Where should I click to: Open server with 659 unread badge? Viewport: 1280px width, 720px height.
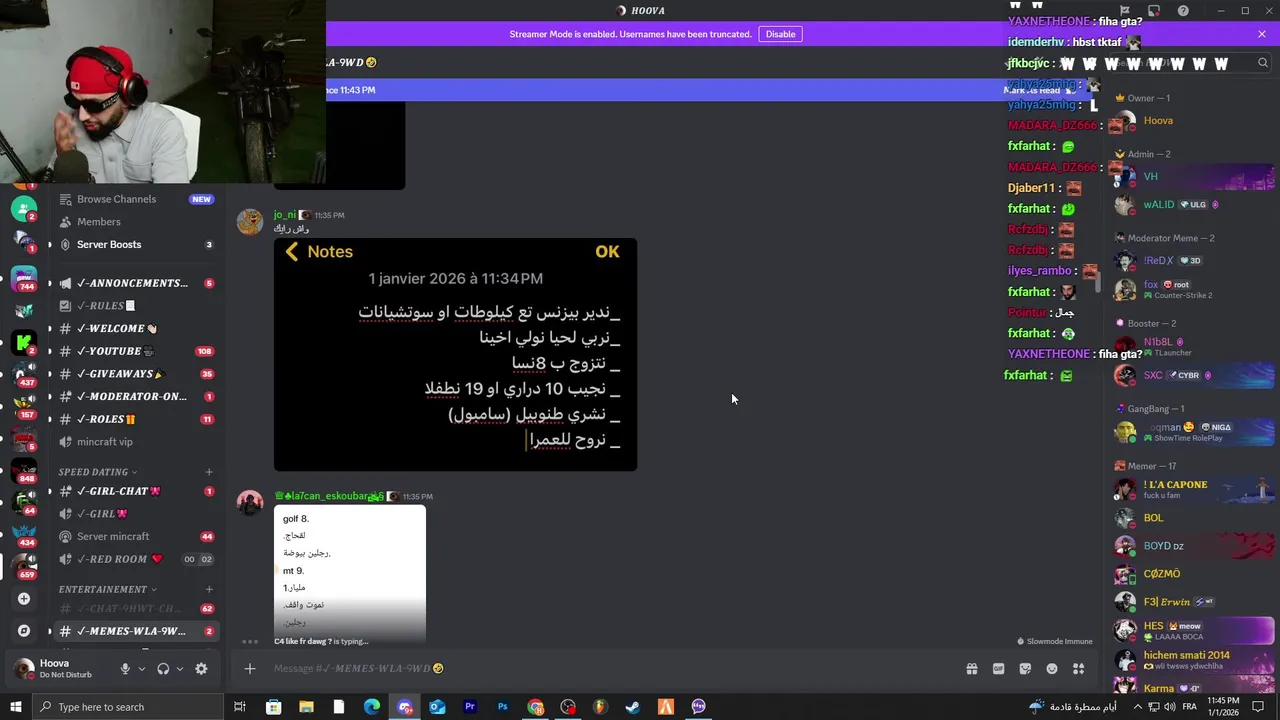click(24, 566)
